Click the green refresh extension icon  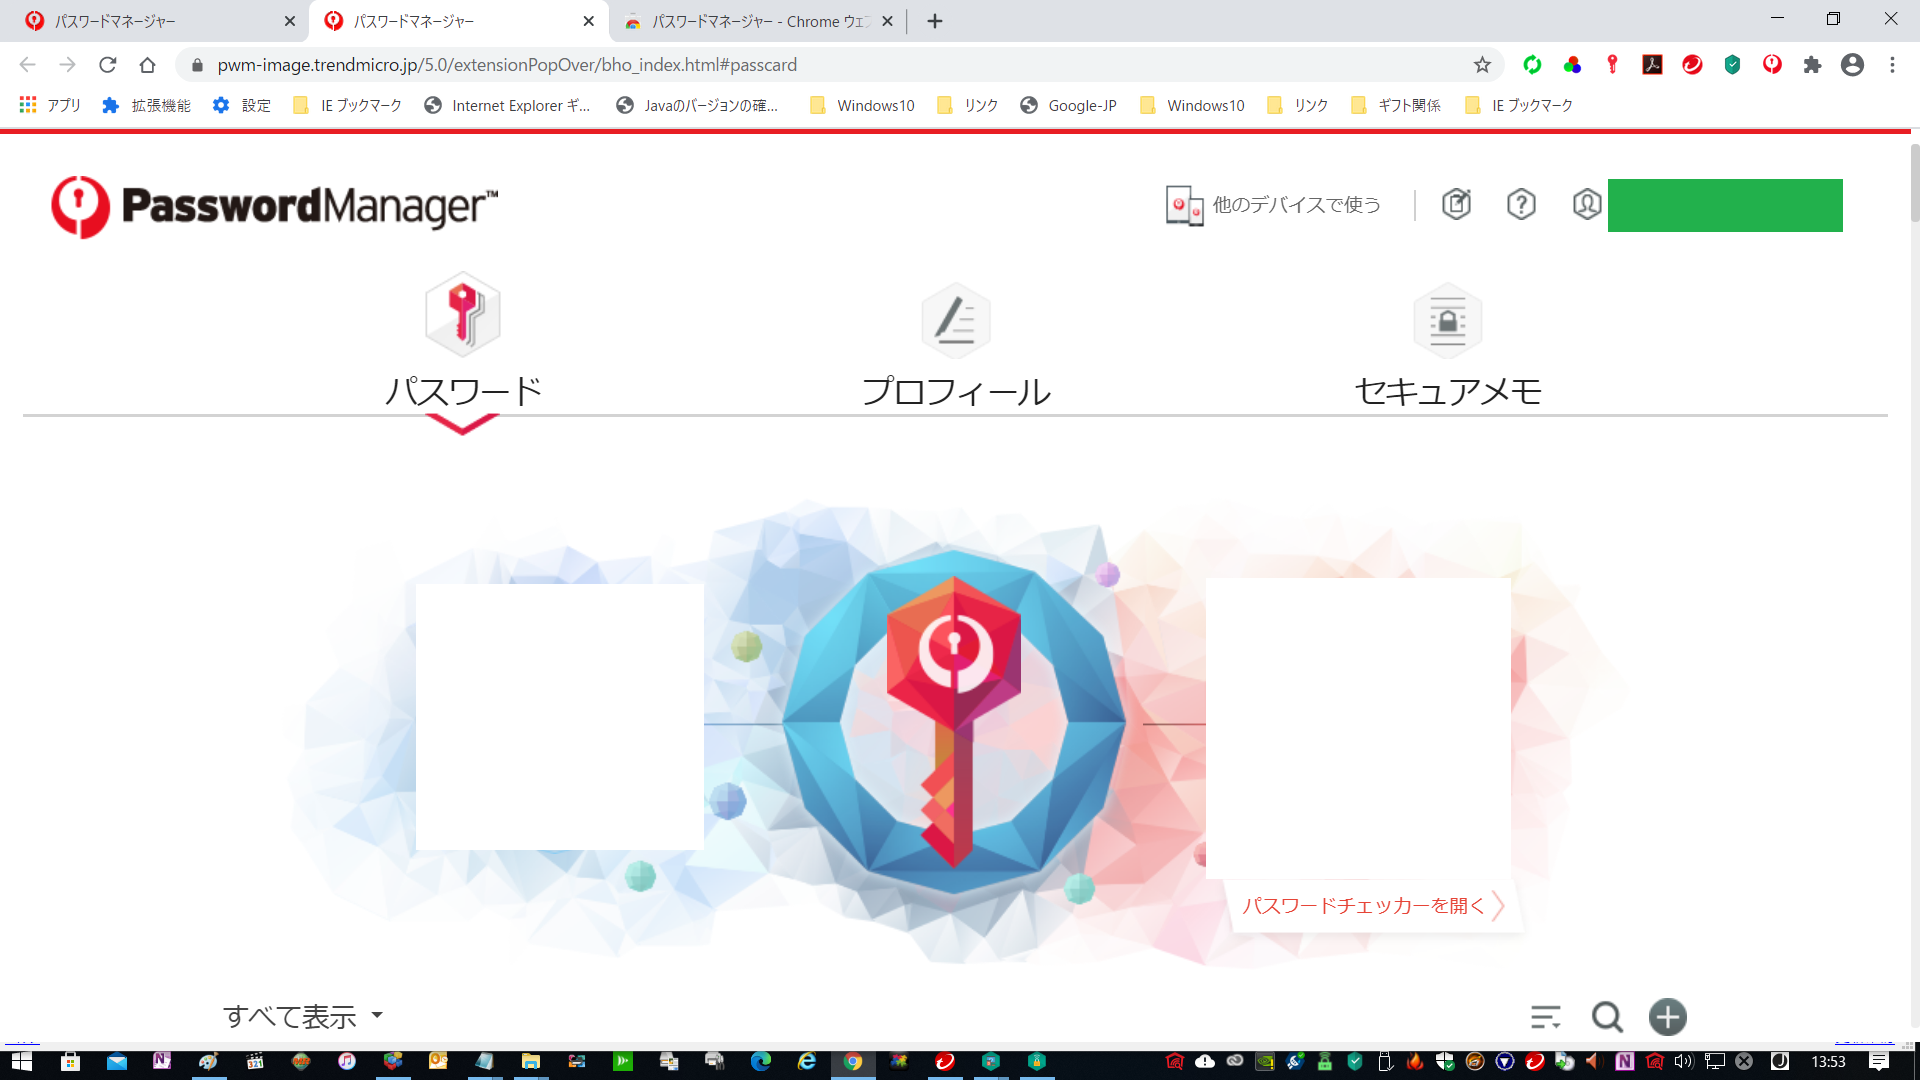click(1532, 65)
